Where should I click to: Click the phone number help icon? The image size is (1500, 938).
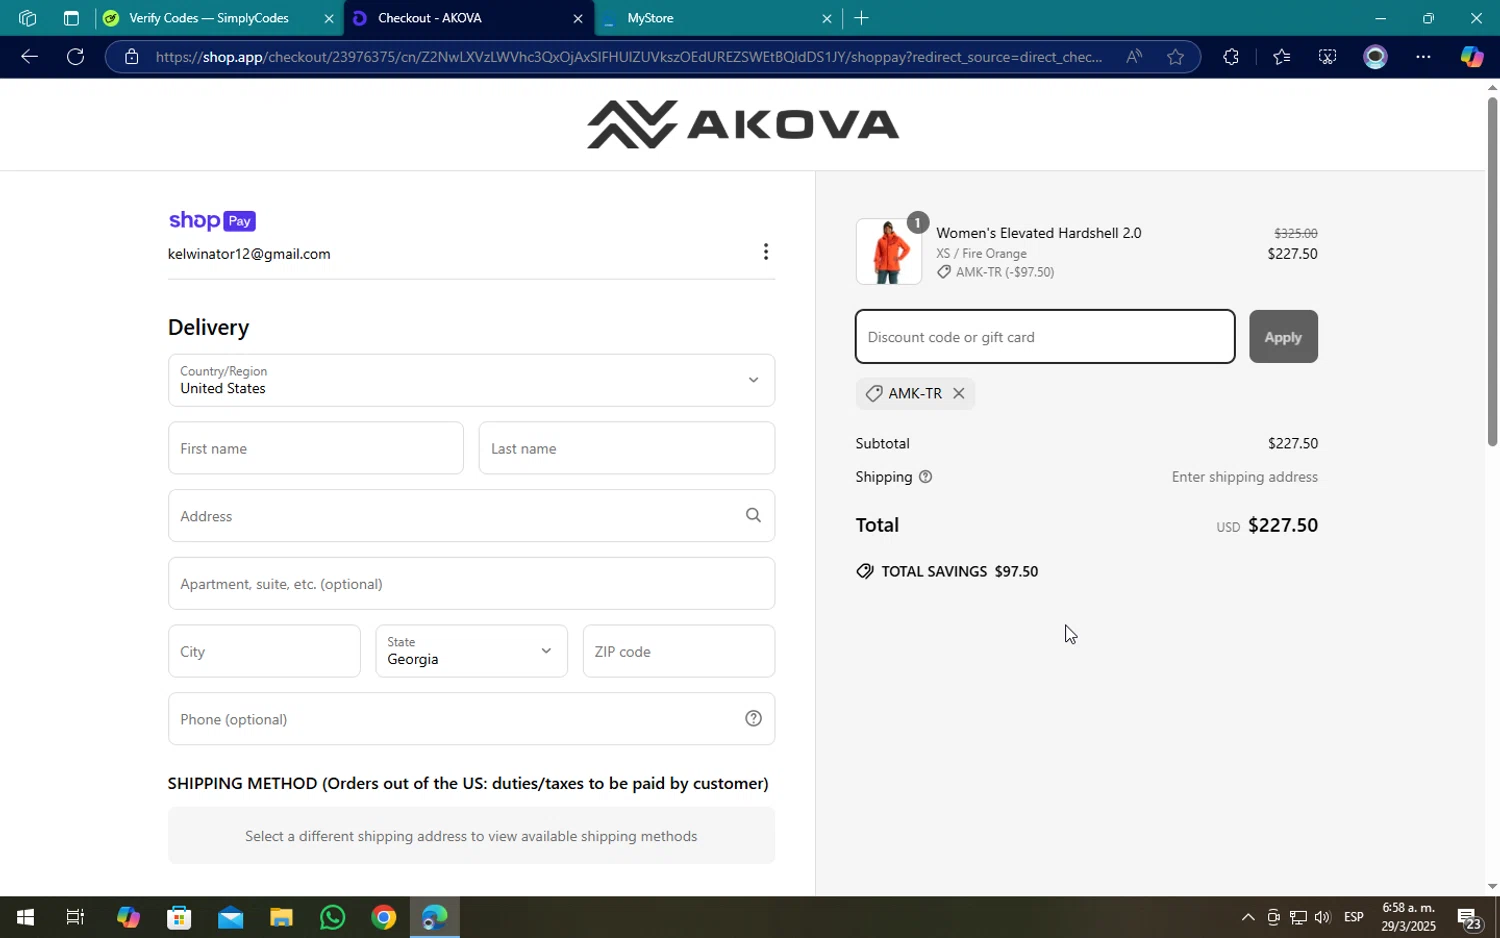tap(754, 719)
